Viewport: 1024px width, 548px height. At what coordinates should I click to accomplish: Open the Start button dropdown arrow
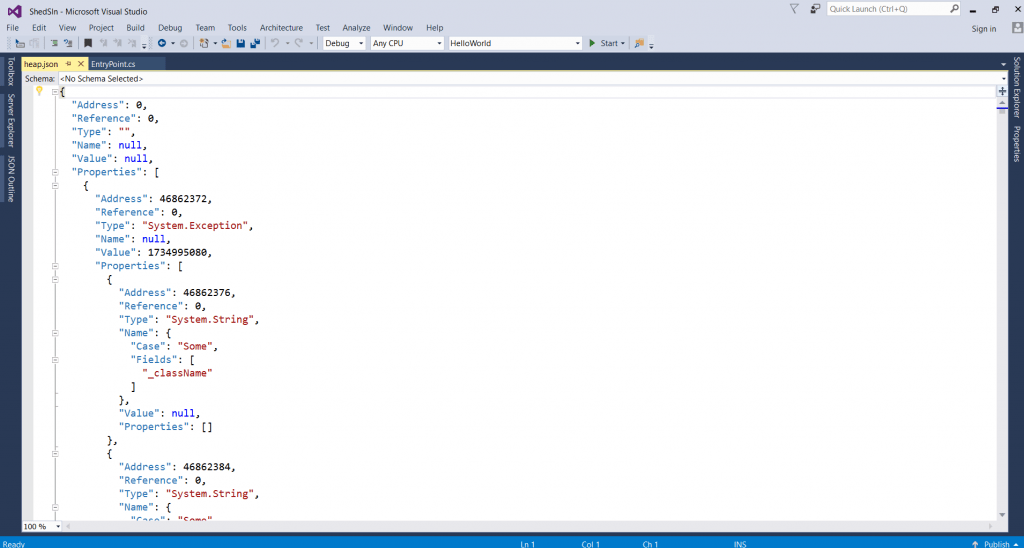click(x=622, y=43)
